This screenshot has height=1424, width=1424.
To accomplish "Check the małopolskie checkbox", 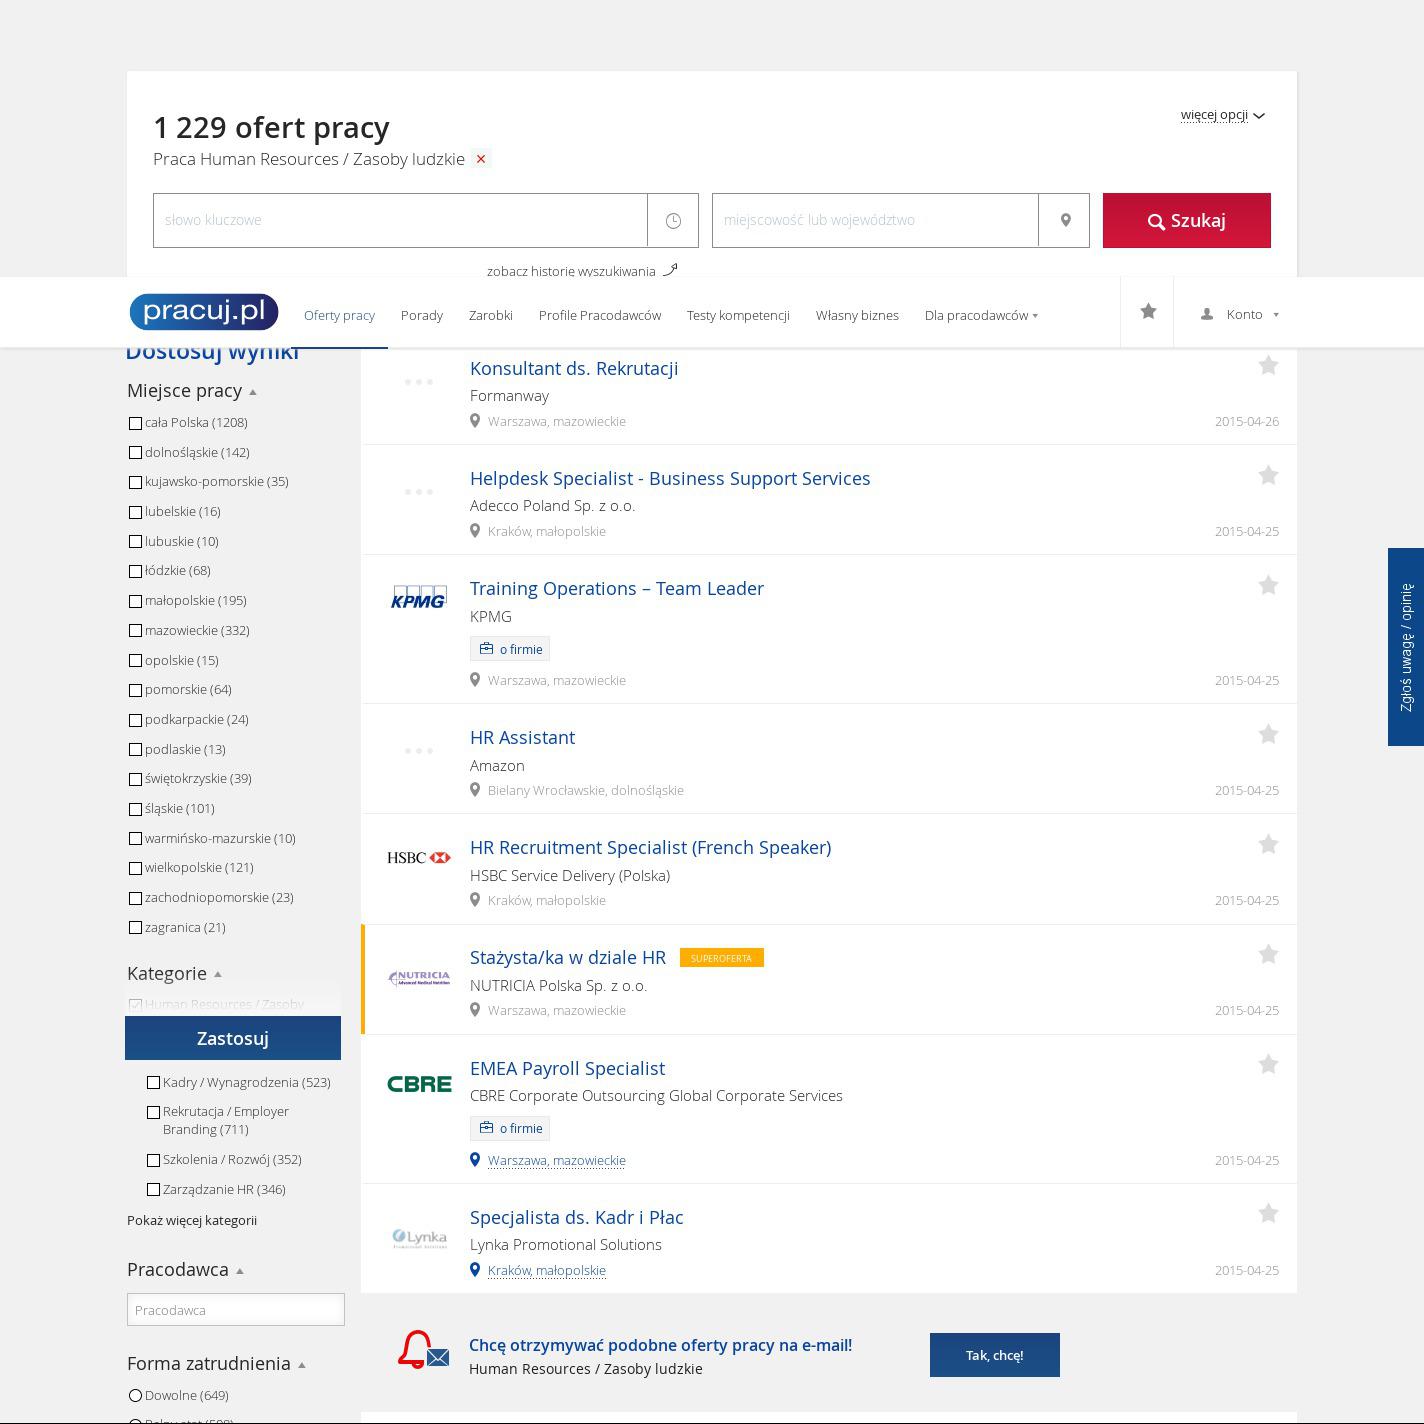I will pos(135,601).
